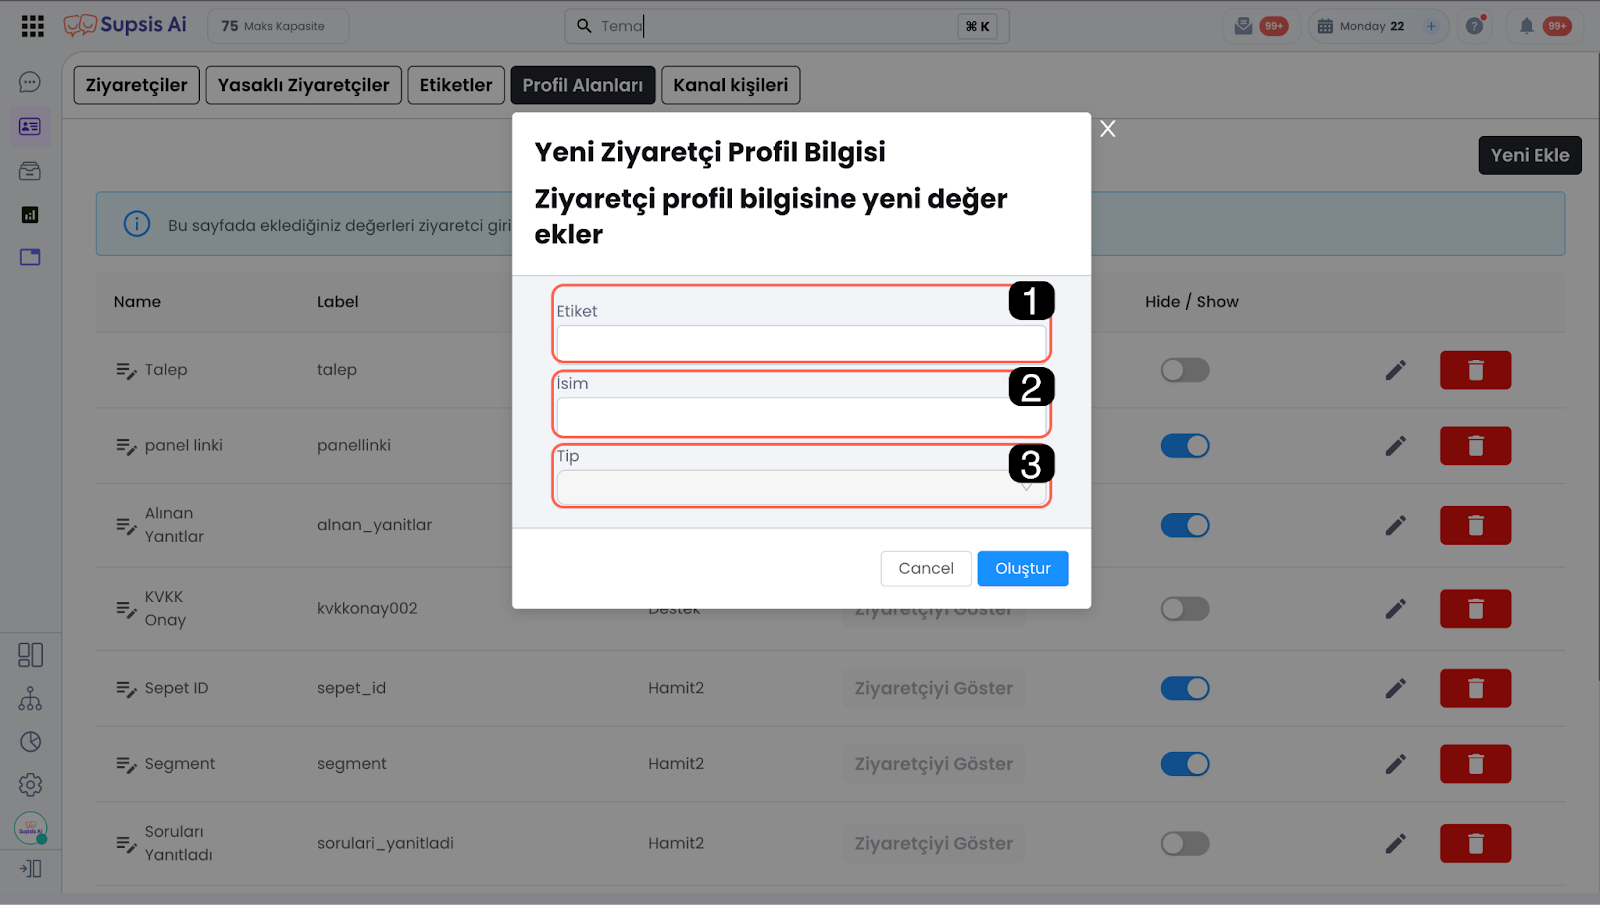This screenshot has height=905, width=1600.
Task: Open the Kanal kişileri tab
Action: point(730,85)
